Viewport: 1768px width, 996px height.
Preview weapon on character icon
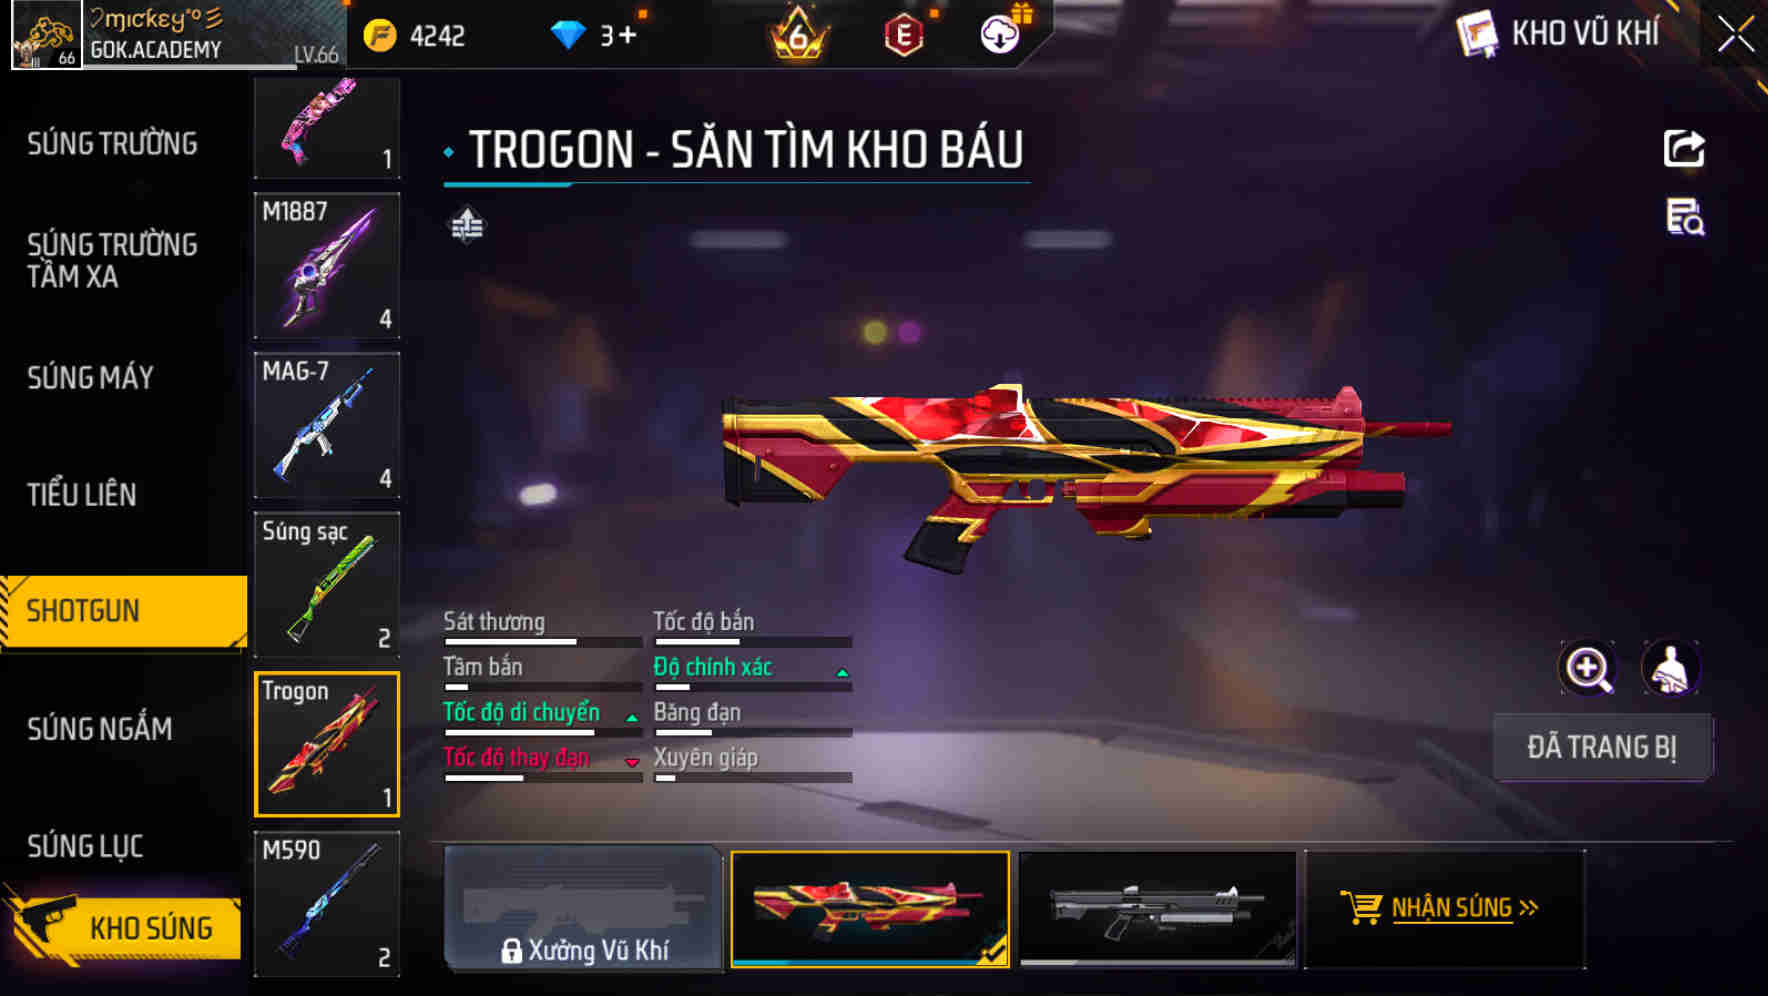click(x=1670, y=668)
